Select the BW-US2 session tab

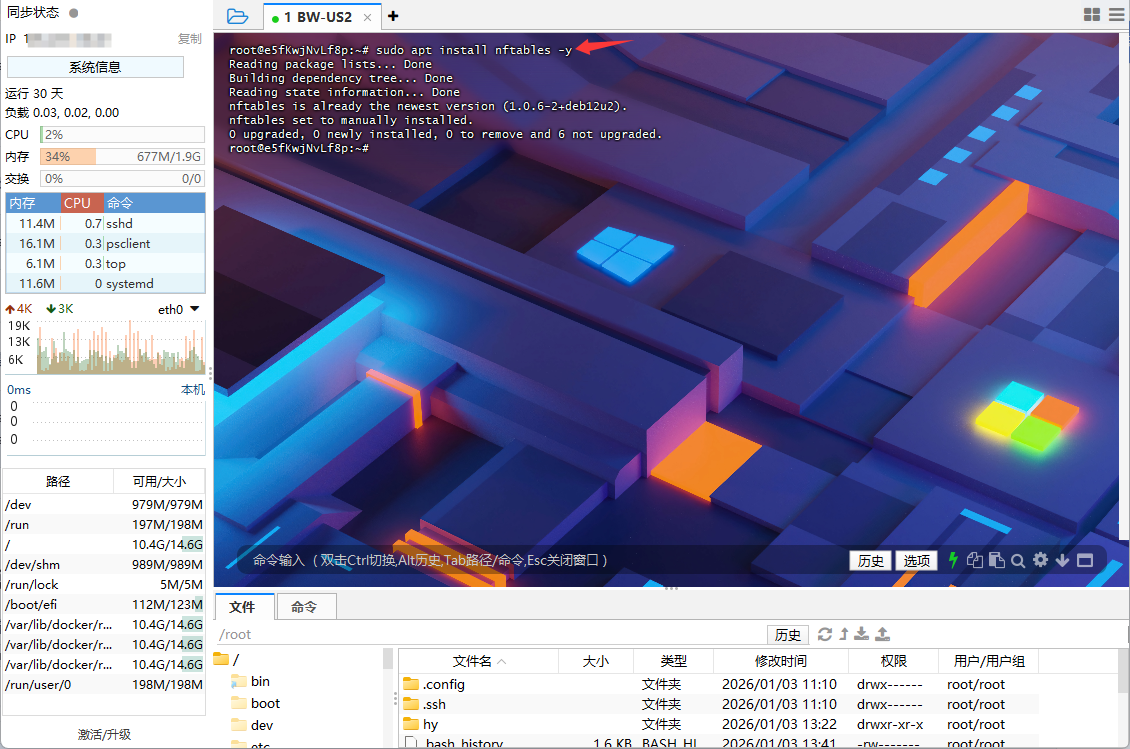[320, 17]
